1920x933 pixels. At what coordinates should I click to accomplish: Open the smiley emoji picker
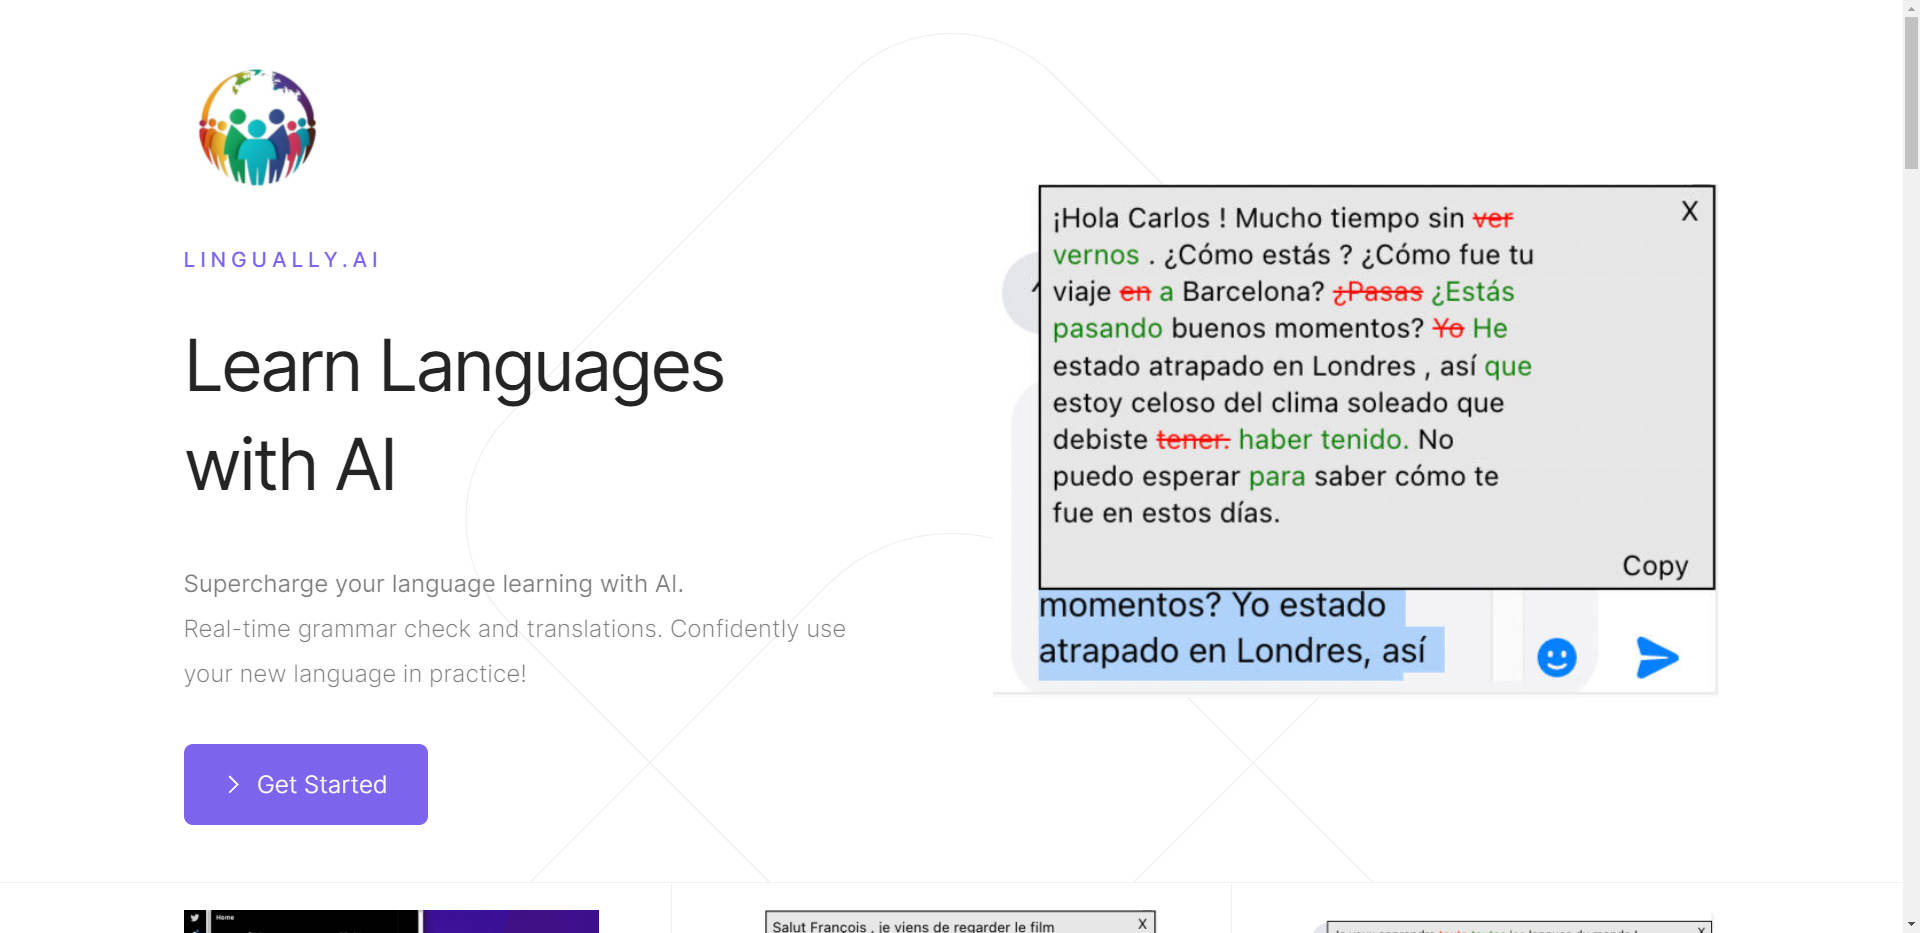pos(1556,657)
